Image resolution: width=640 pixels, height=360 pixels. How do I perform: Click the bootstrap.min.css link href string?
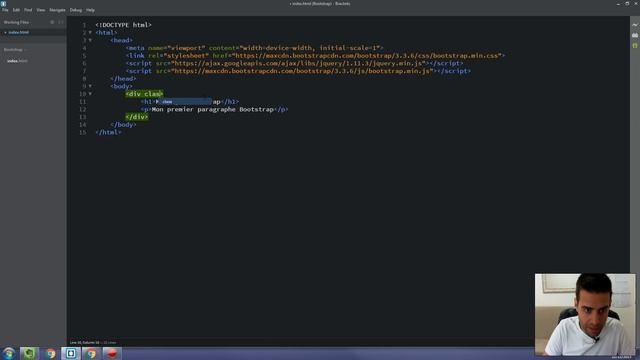point(367,56)
